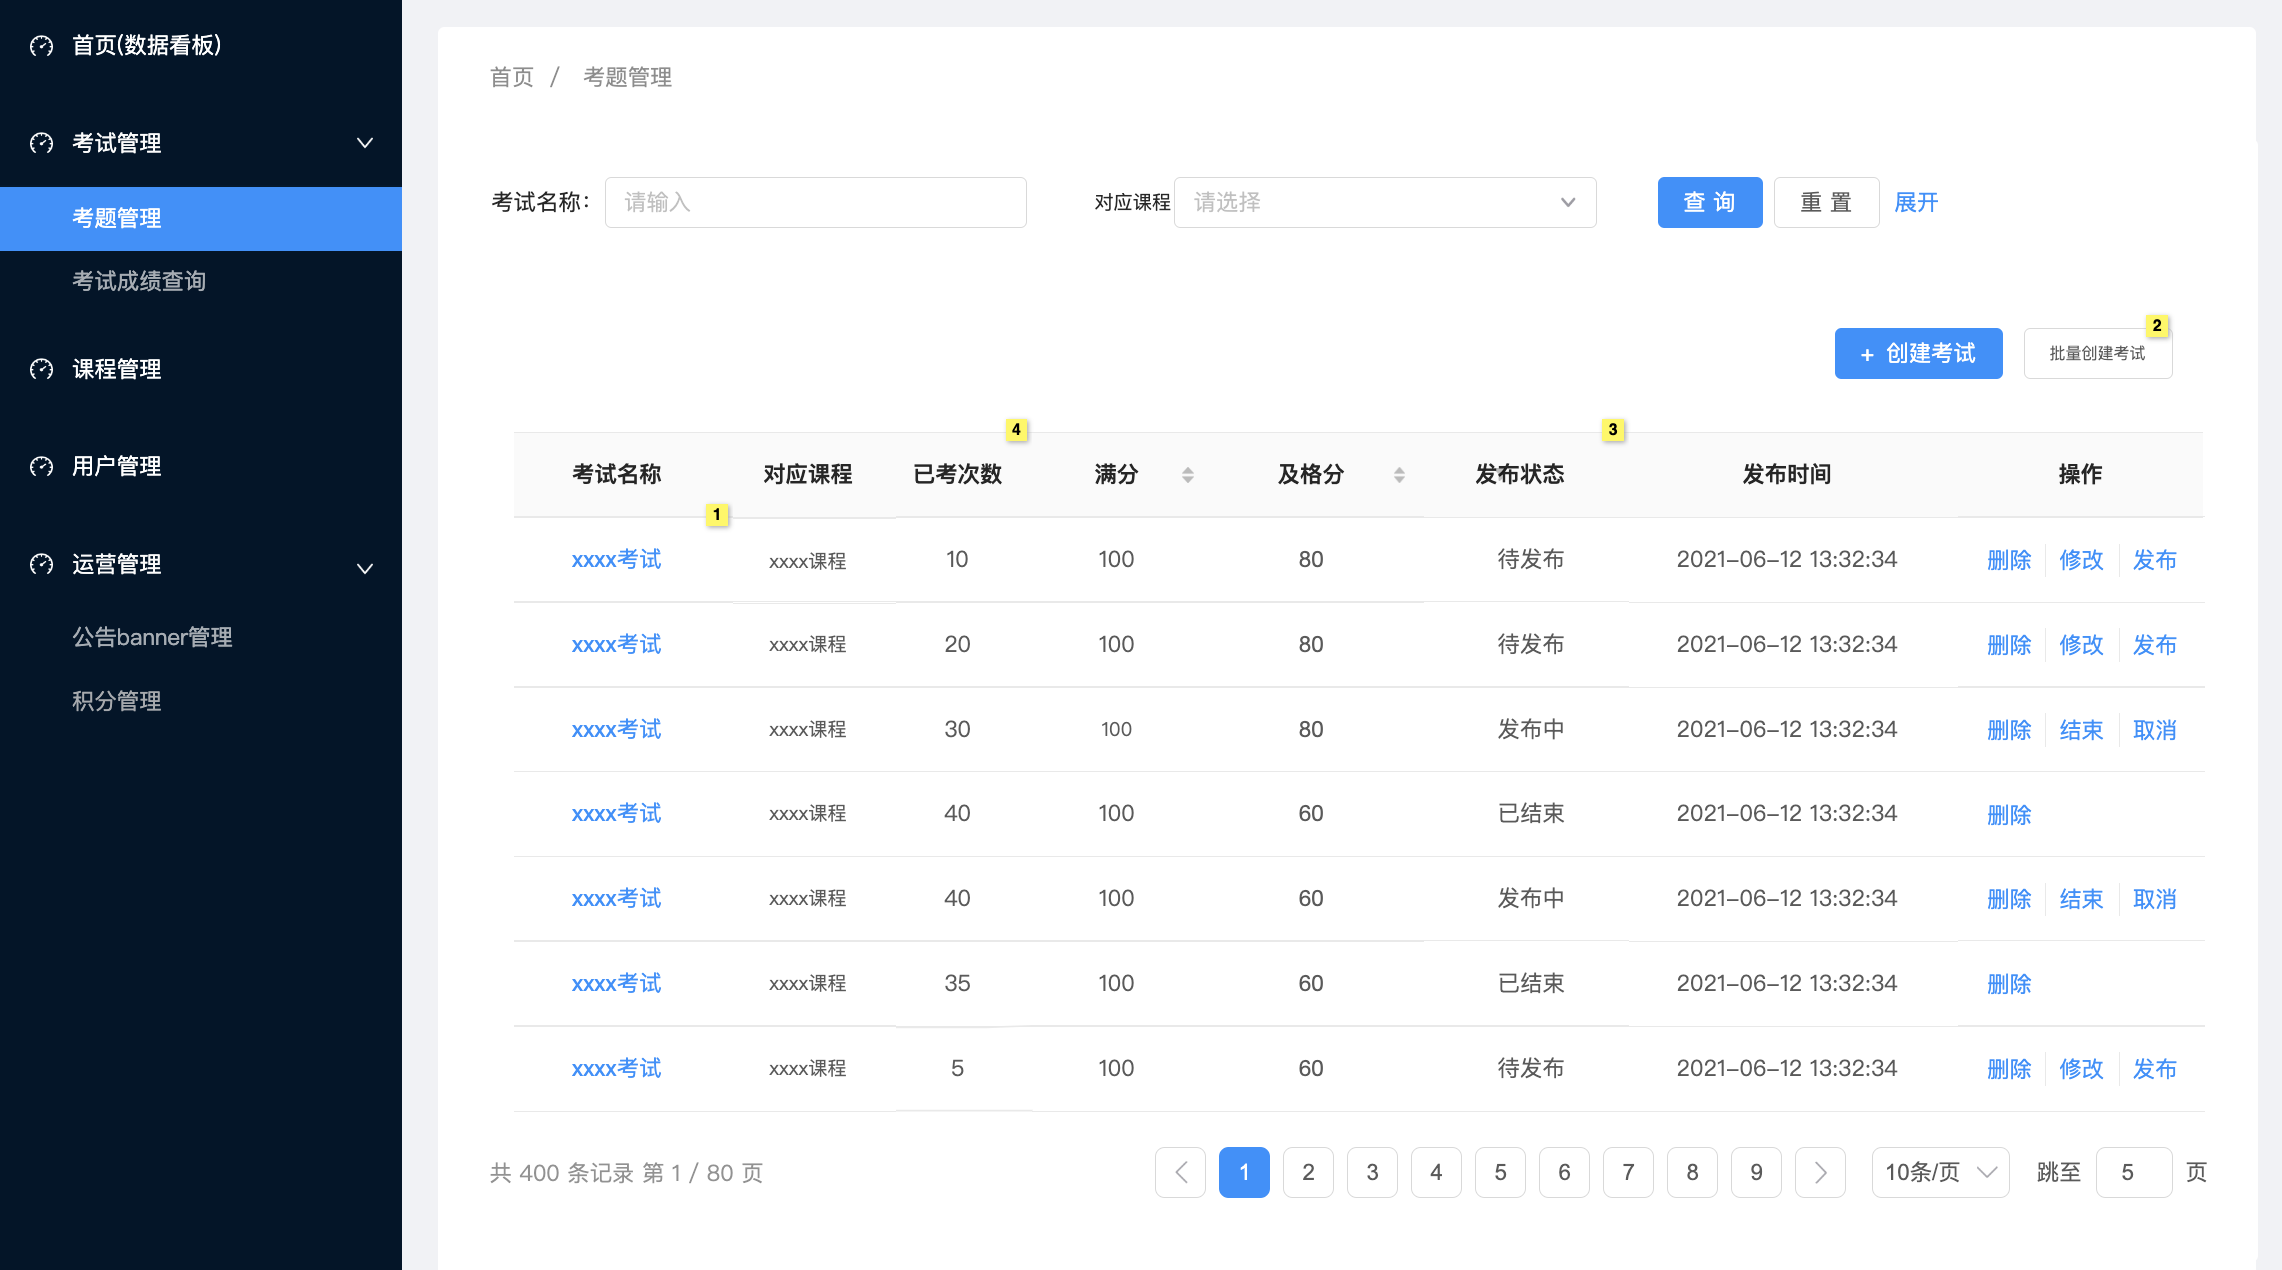Open xxxx考试 link with 已考次数 5
The image size is (2282, 1270).
(616, 1068)
